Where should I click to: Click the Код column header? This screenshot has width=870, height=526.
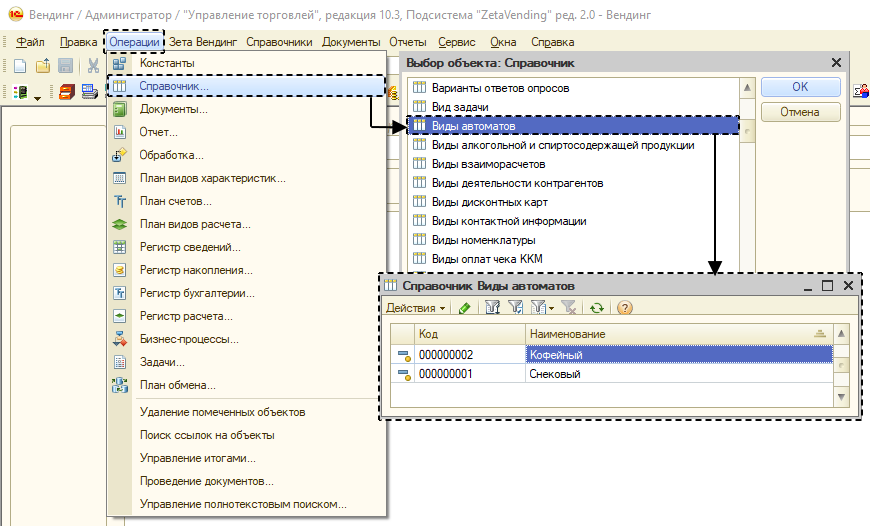470,334
